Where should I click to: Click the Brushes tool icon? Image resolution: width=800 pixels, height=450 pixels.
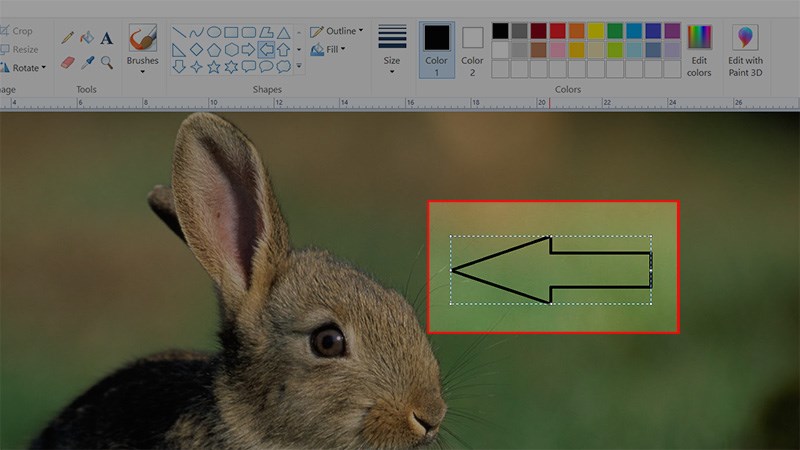[x=142, y=38]
